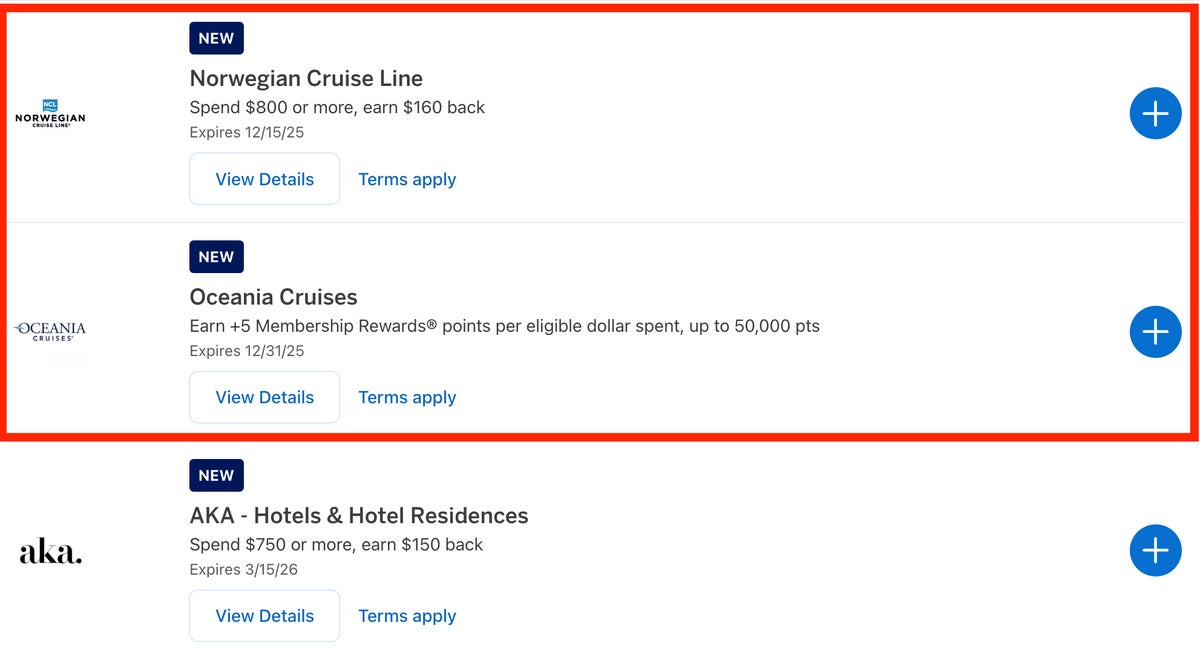Open Terms apply link for AKA Hotels
Image resolution: width=1200 pixels, height=657 pixels.
(407, 616)
